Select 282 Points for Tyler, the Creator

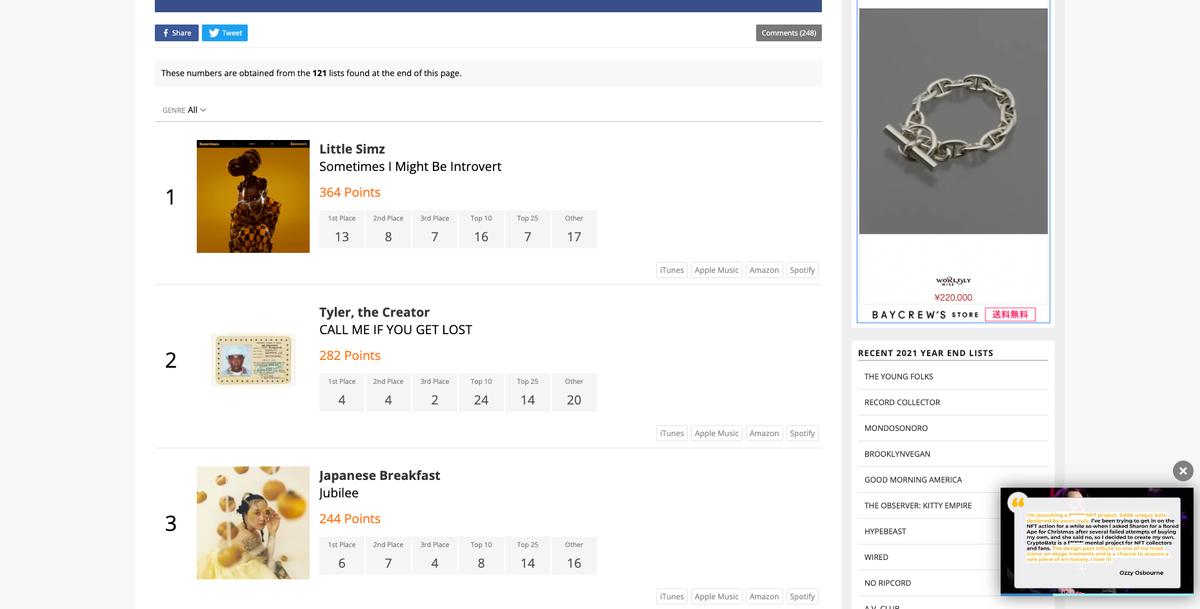[x=350, y=355]
